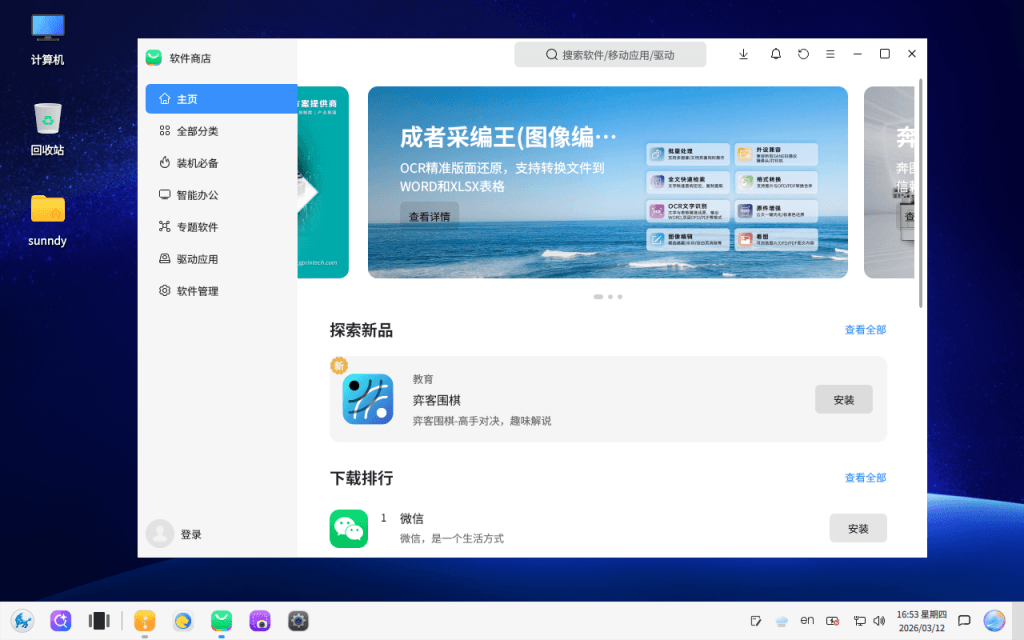Click the app store vertical scrollbar
The width and height of the screenshot is (1024, 640).
pyautogui.click(x=921, y=193)
